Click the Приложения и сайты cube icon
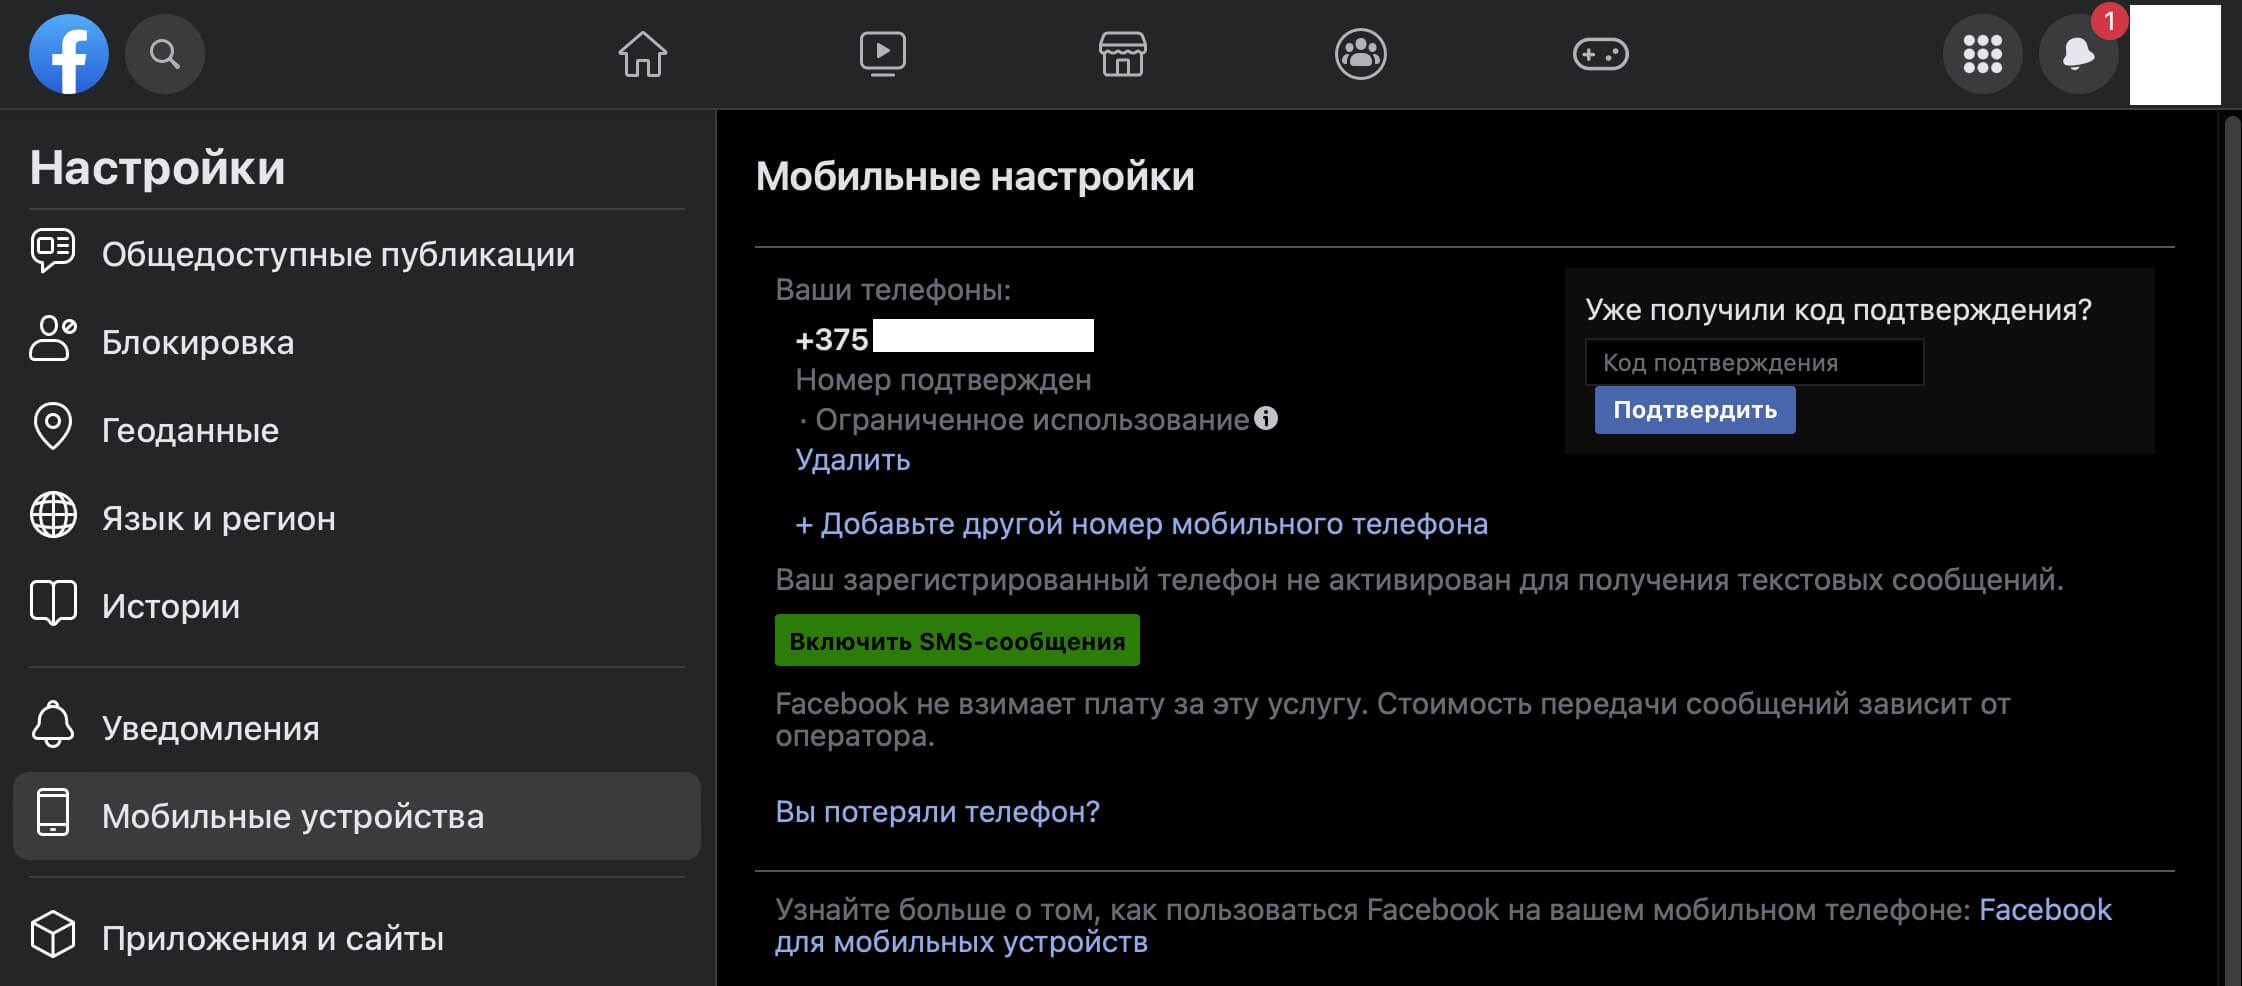The image size is (2242, 986). [x=53, y=934]
